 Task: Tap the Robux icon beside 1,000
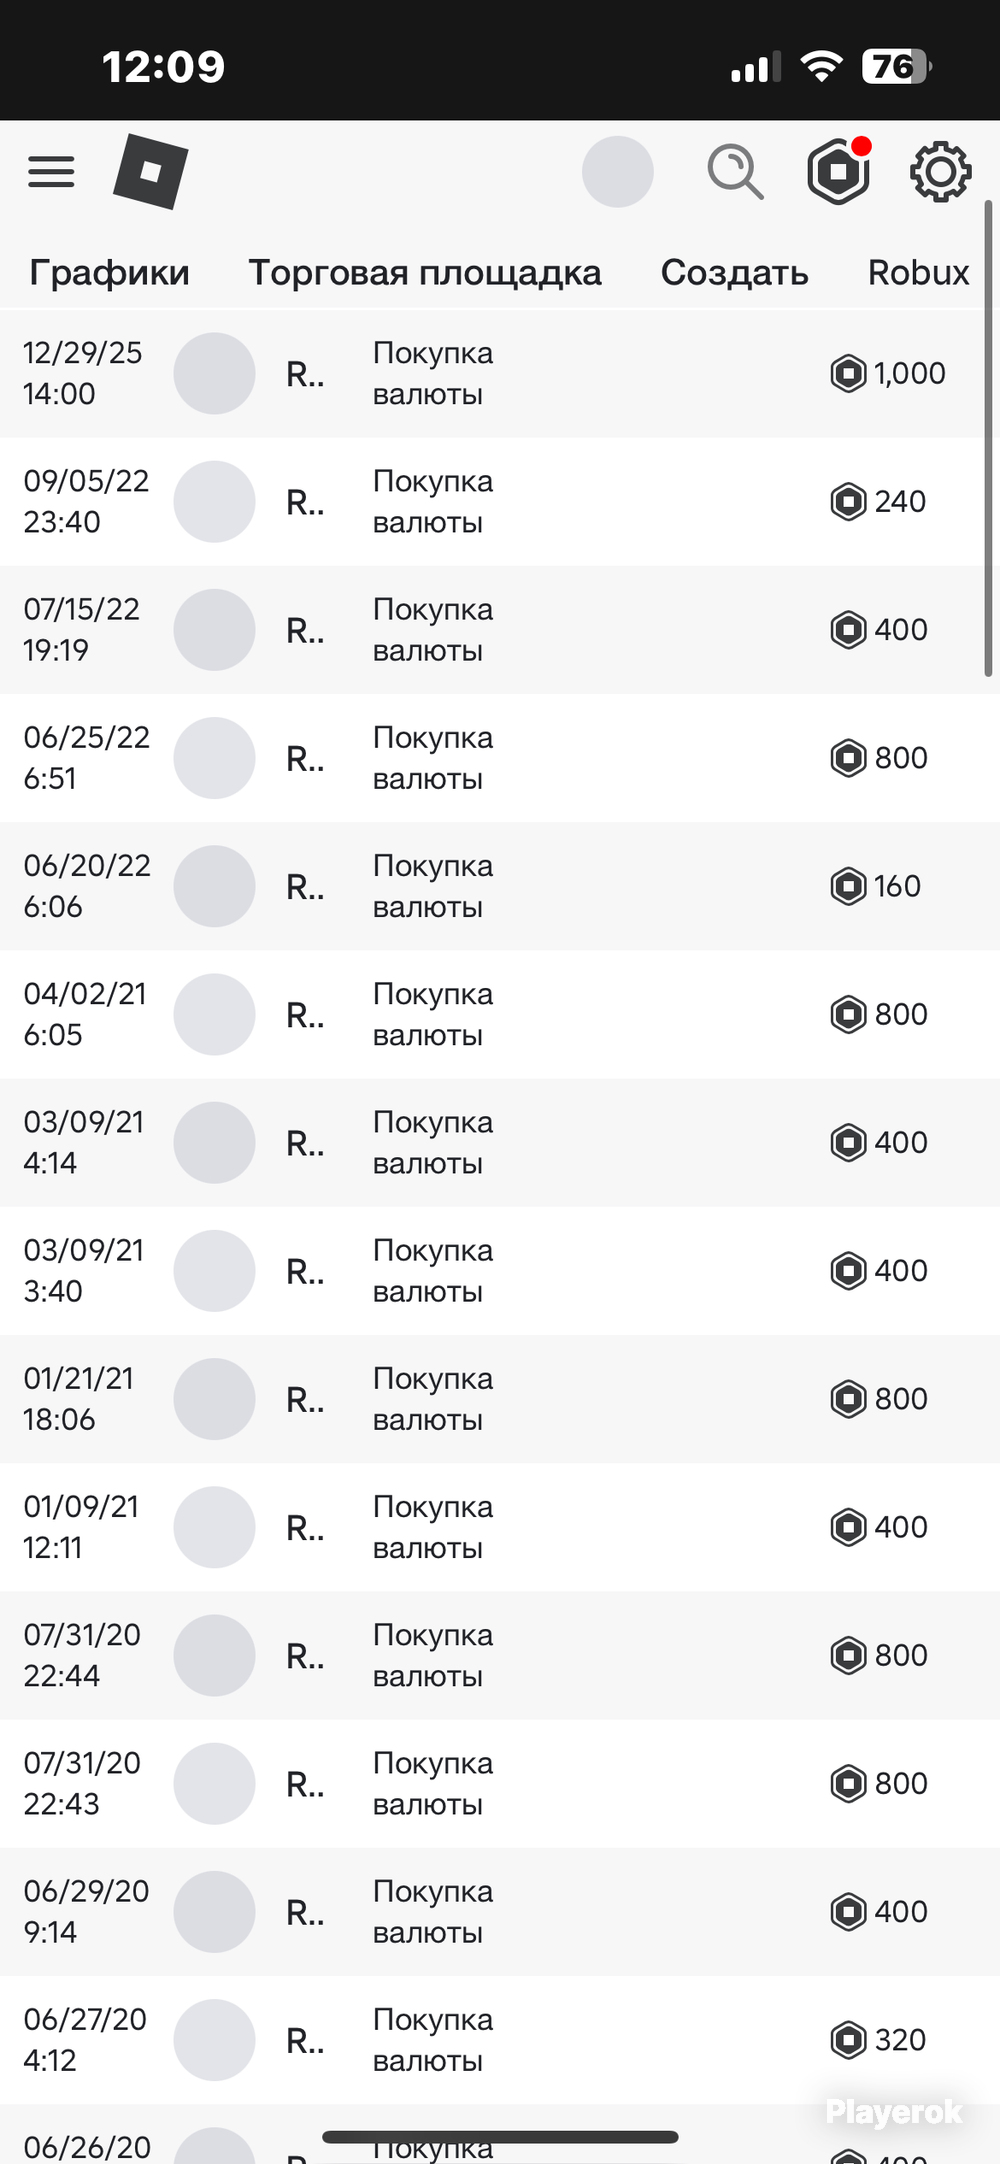[x=848, y=374]
